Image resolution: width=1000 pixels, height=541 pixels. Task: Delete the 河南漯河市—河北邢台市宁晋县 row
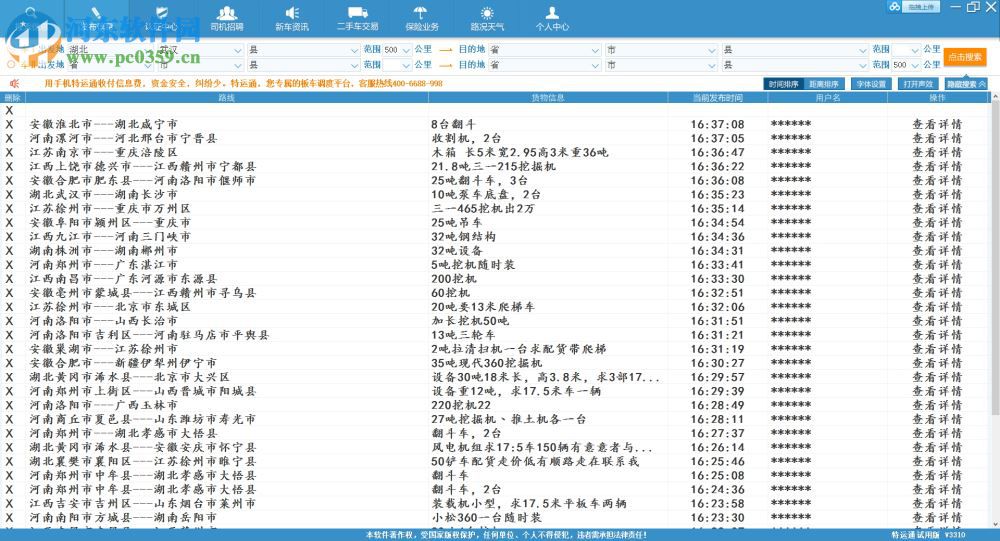tap(9, 138)
